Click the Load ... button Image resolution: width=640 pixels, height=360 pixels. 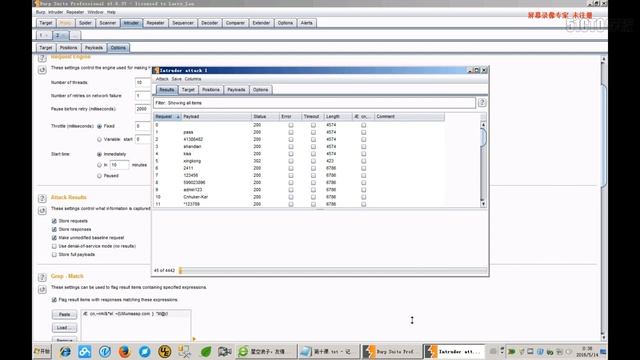[64, 327]
